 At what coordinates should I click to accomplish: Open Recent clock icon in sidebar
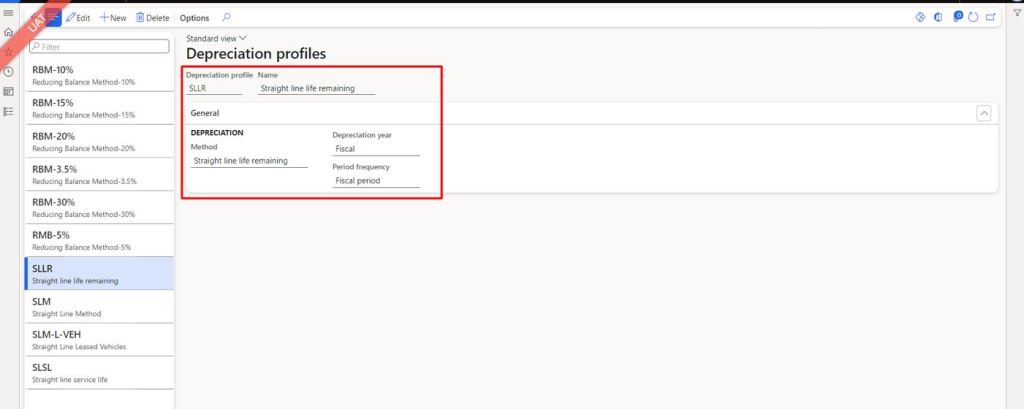(9, 71)
